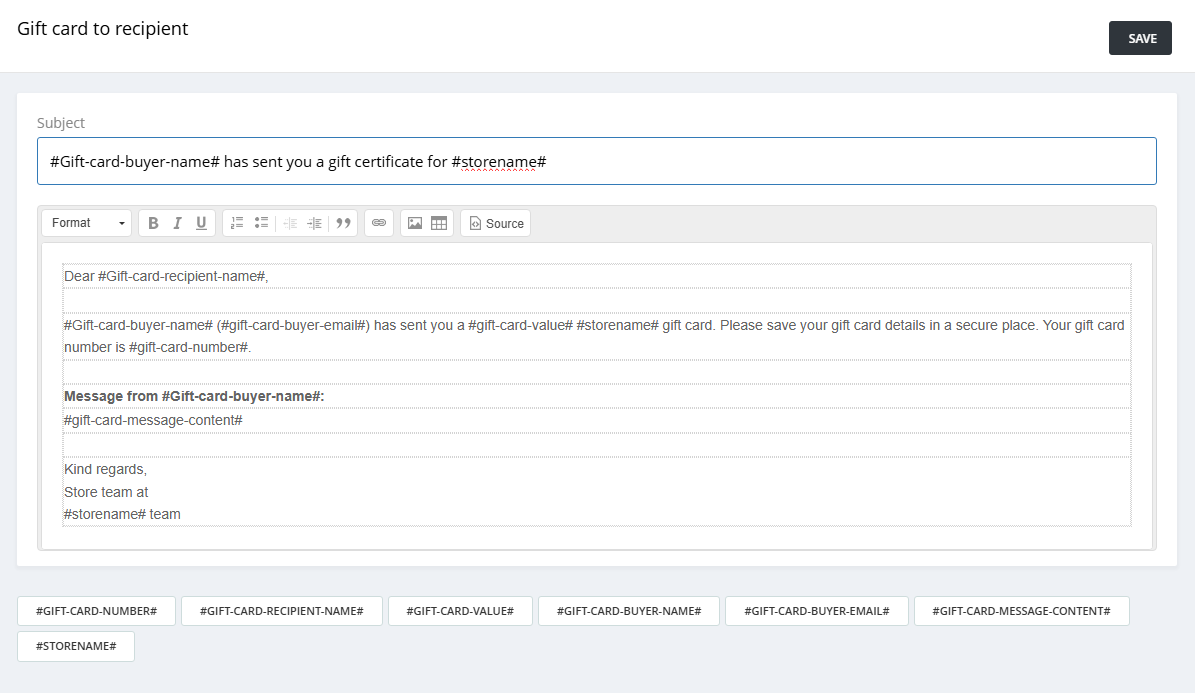
Task: Apply block quote formatting
Action: (x=343, y=223)
